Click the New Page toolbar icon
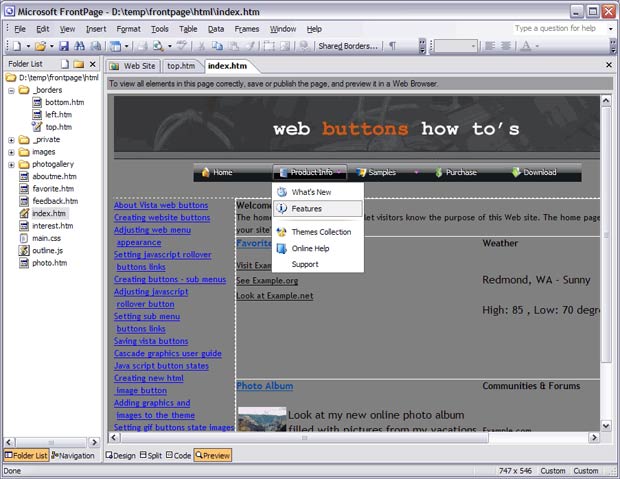 (x=17, y=46)
